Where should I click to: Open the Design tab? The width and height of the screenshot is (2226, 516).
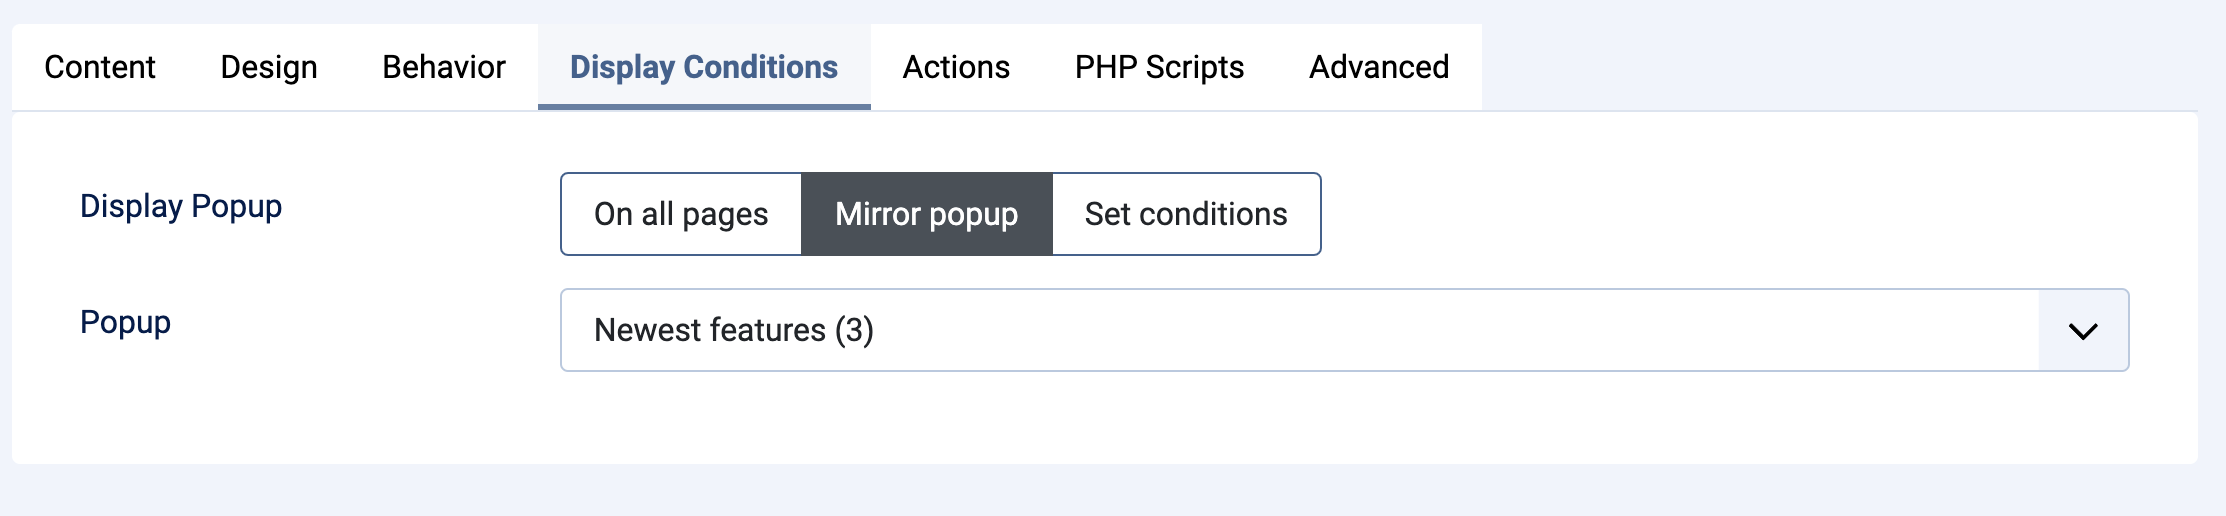pyautogui.click(x=269, y=67)
